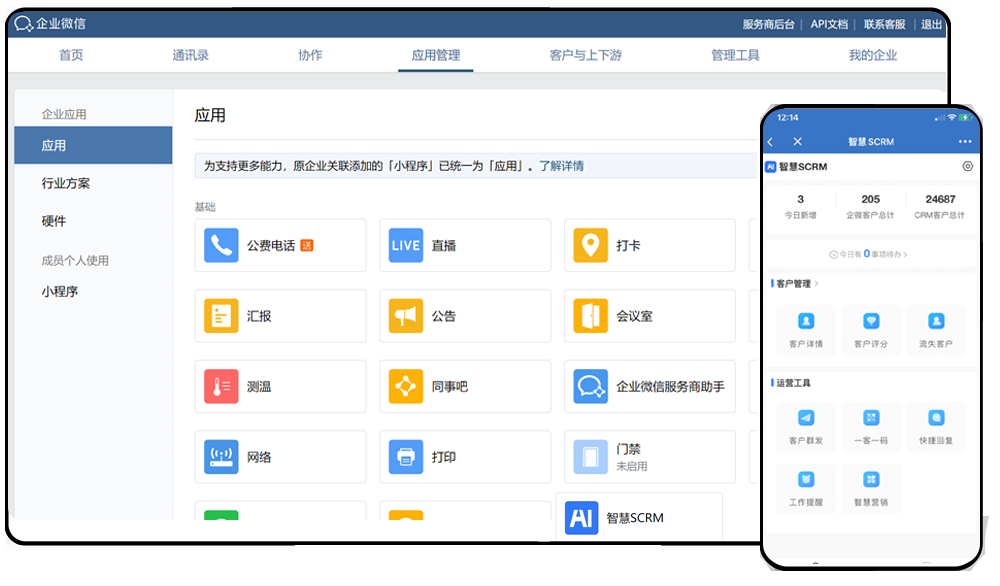Click the orange 送 badge on 公费电话
Image resolution: width=1000 pixels, height=586 pixels.
[x=307, y=245]
